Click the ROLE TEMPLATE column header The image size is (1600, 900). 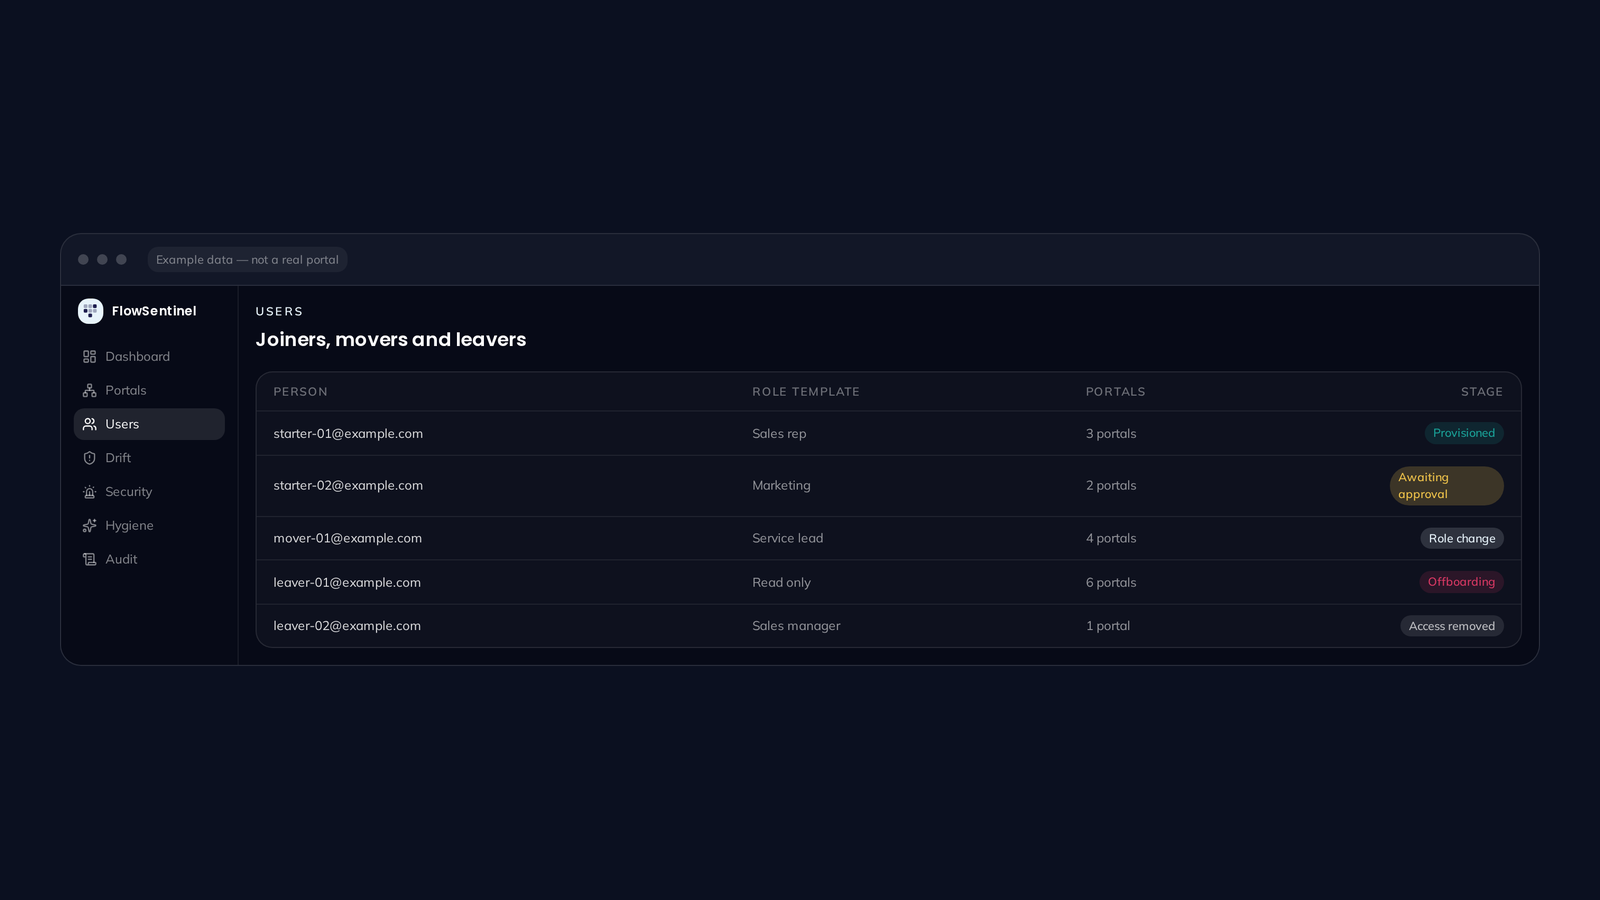click(806, 392)
